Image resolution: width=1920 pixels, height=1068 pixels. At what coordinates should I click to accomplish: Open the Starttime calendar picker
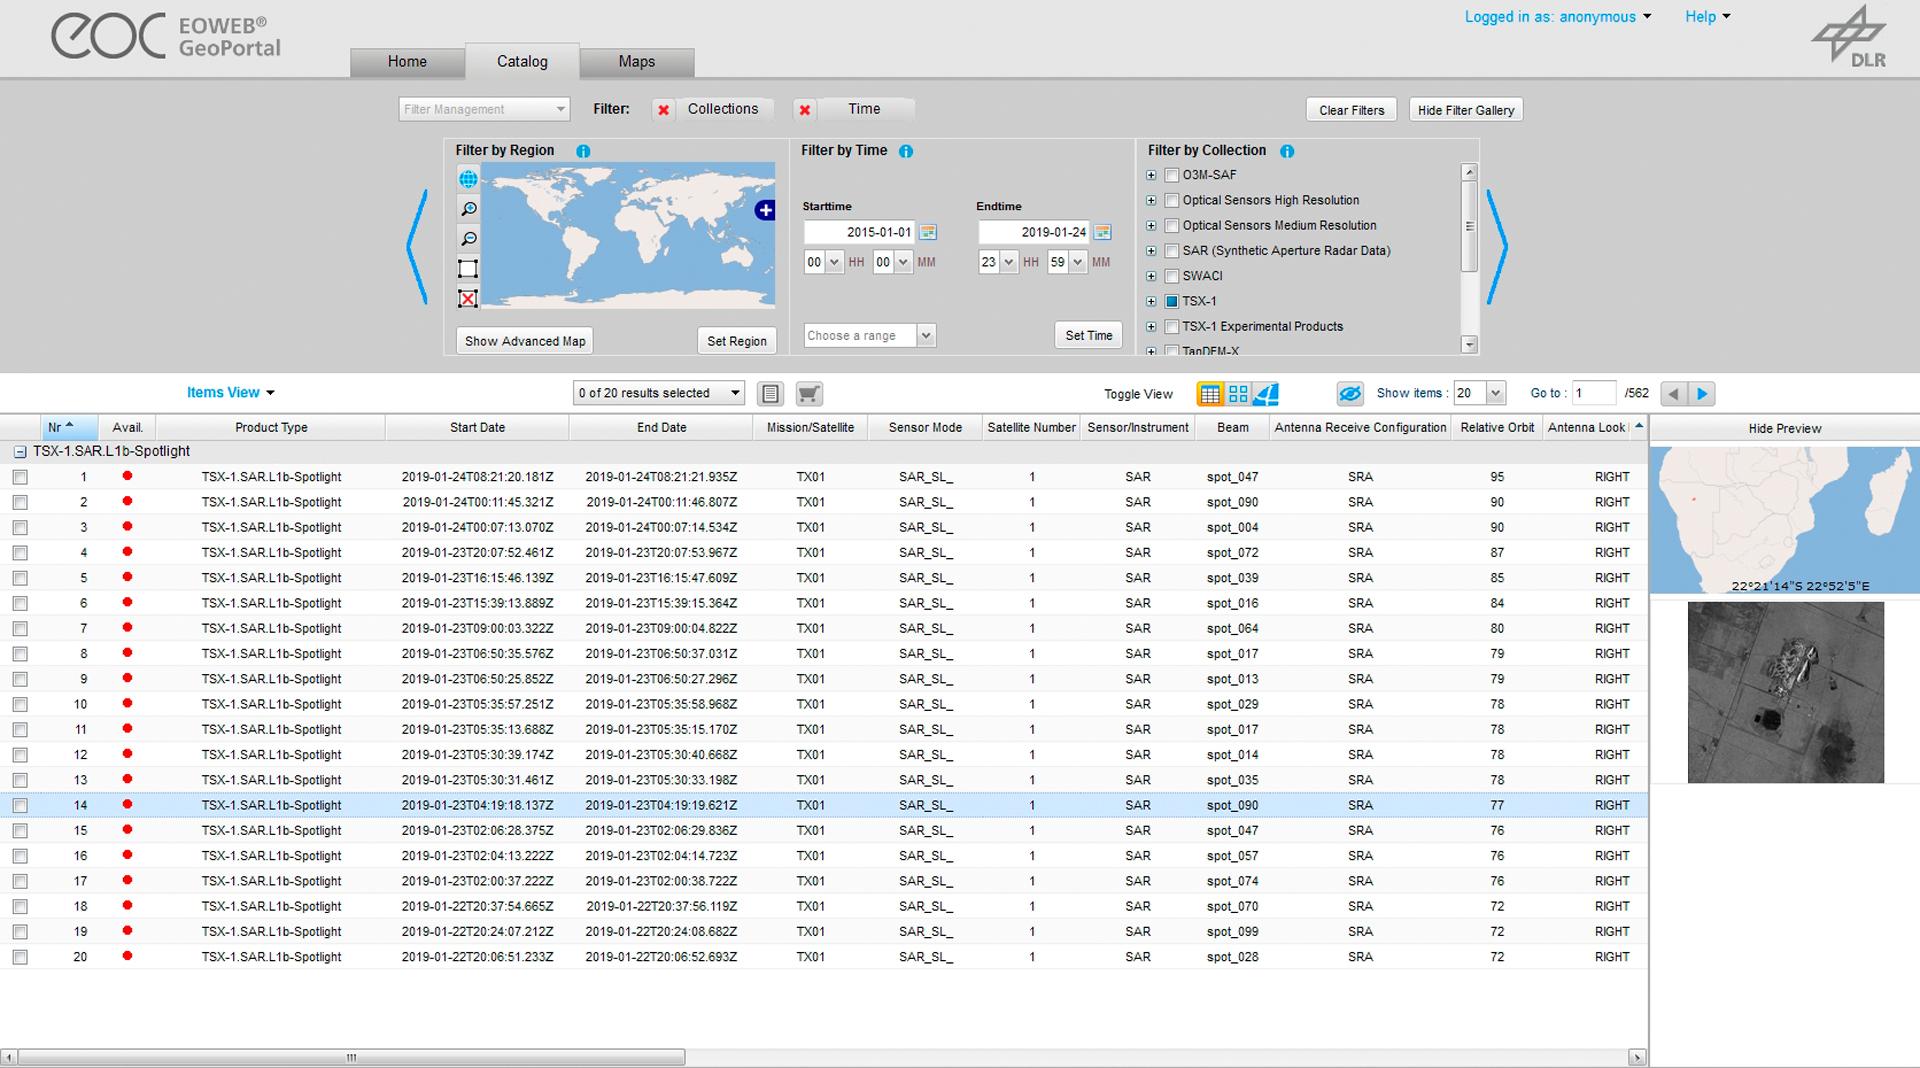928,232
